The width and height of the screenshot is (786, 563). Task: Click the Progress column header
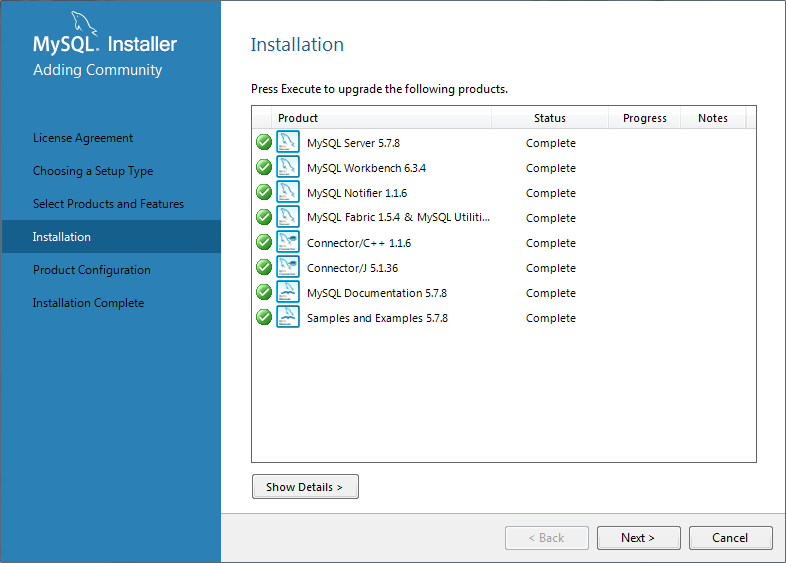(x=645, y=118)
